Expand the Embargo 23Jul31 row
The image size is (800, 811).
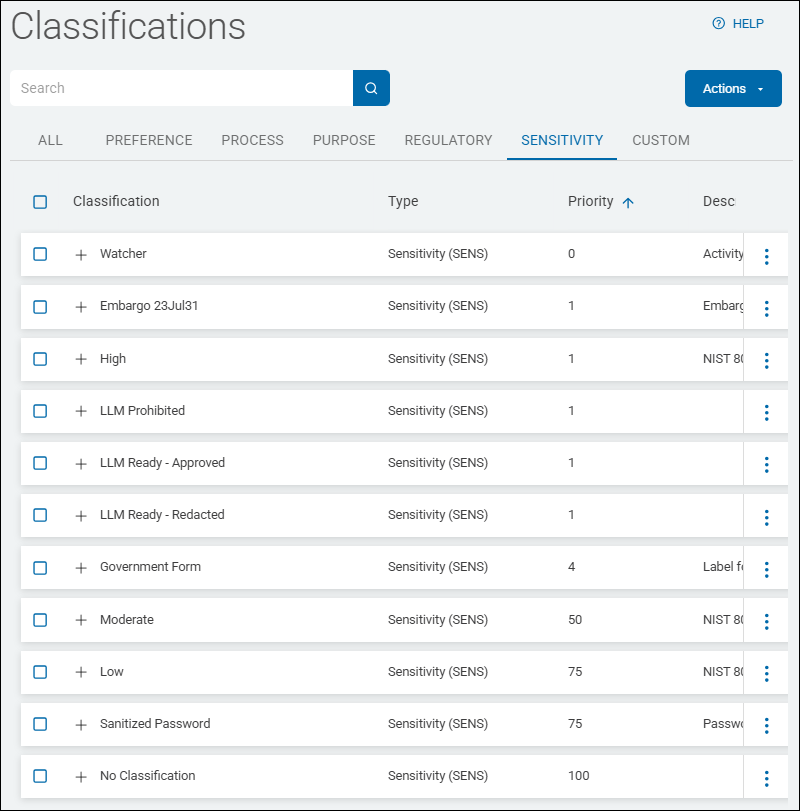coord(81,307)
